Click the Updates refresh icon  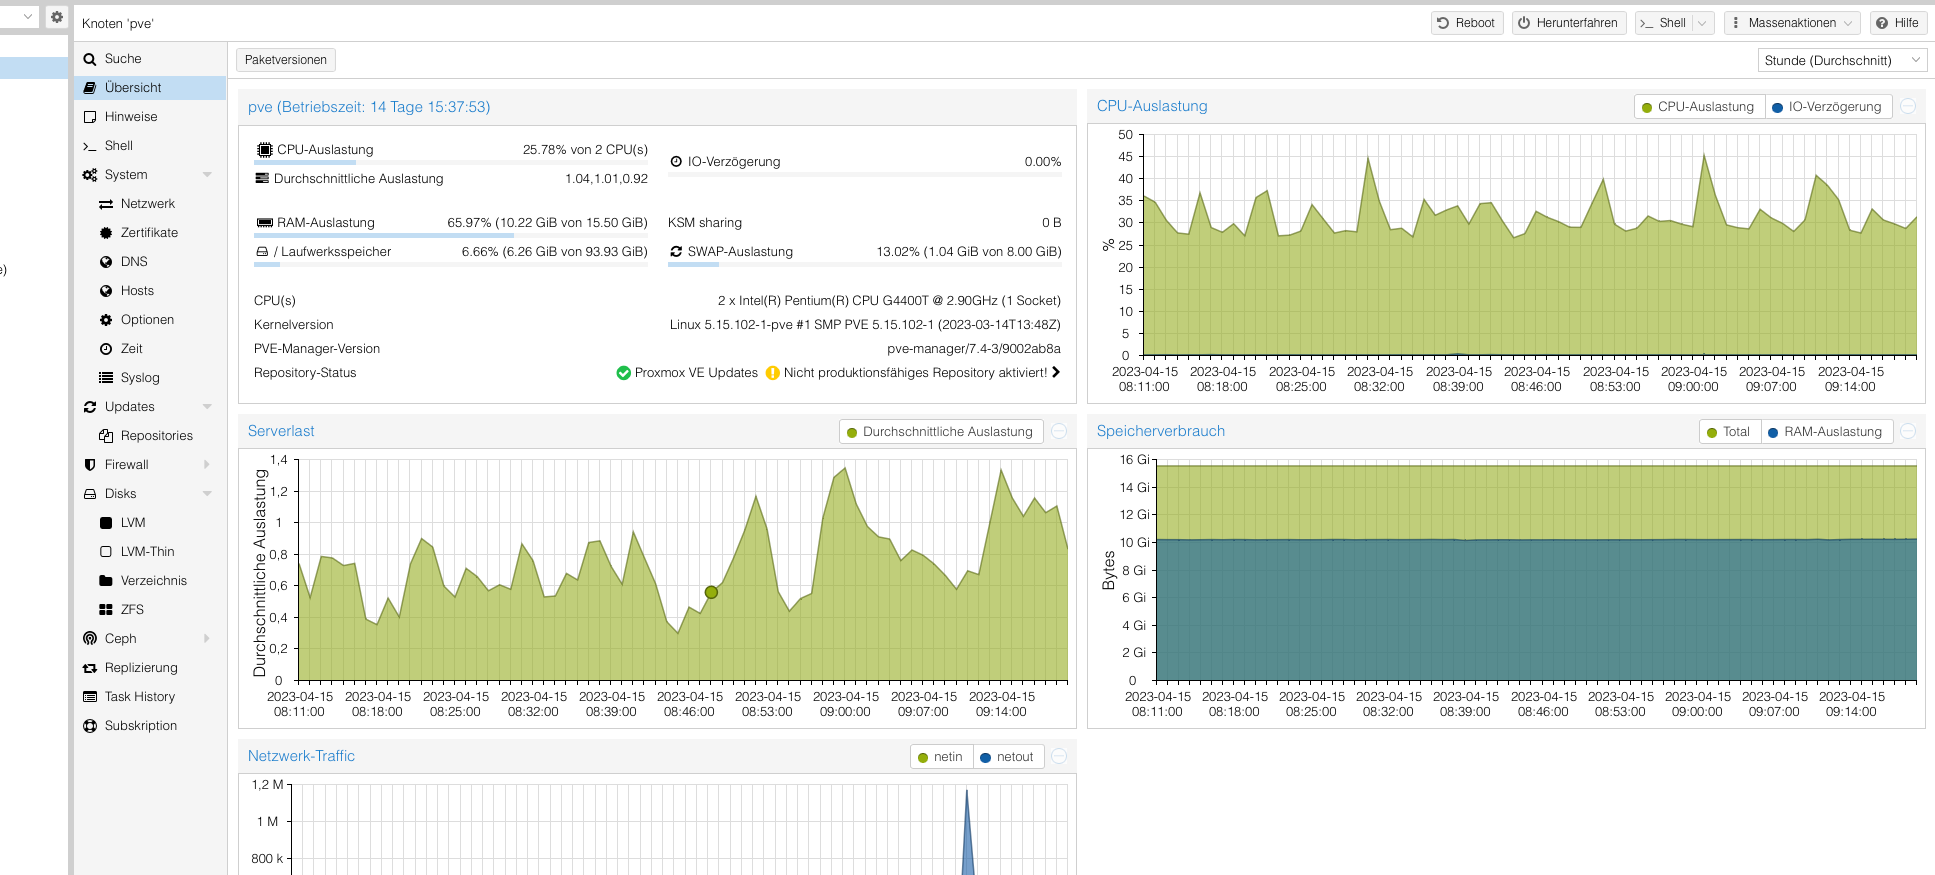click(x=90, y=407)
